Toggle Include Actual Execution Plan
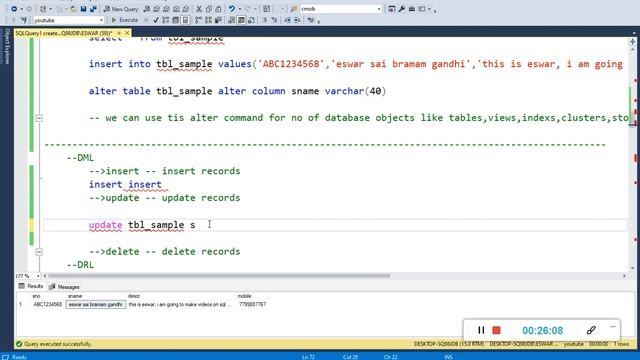 [199, 20]
